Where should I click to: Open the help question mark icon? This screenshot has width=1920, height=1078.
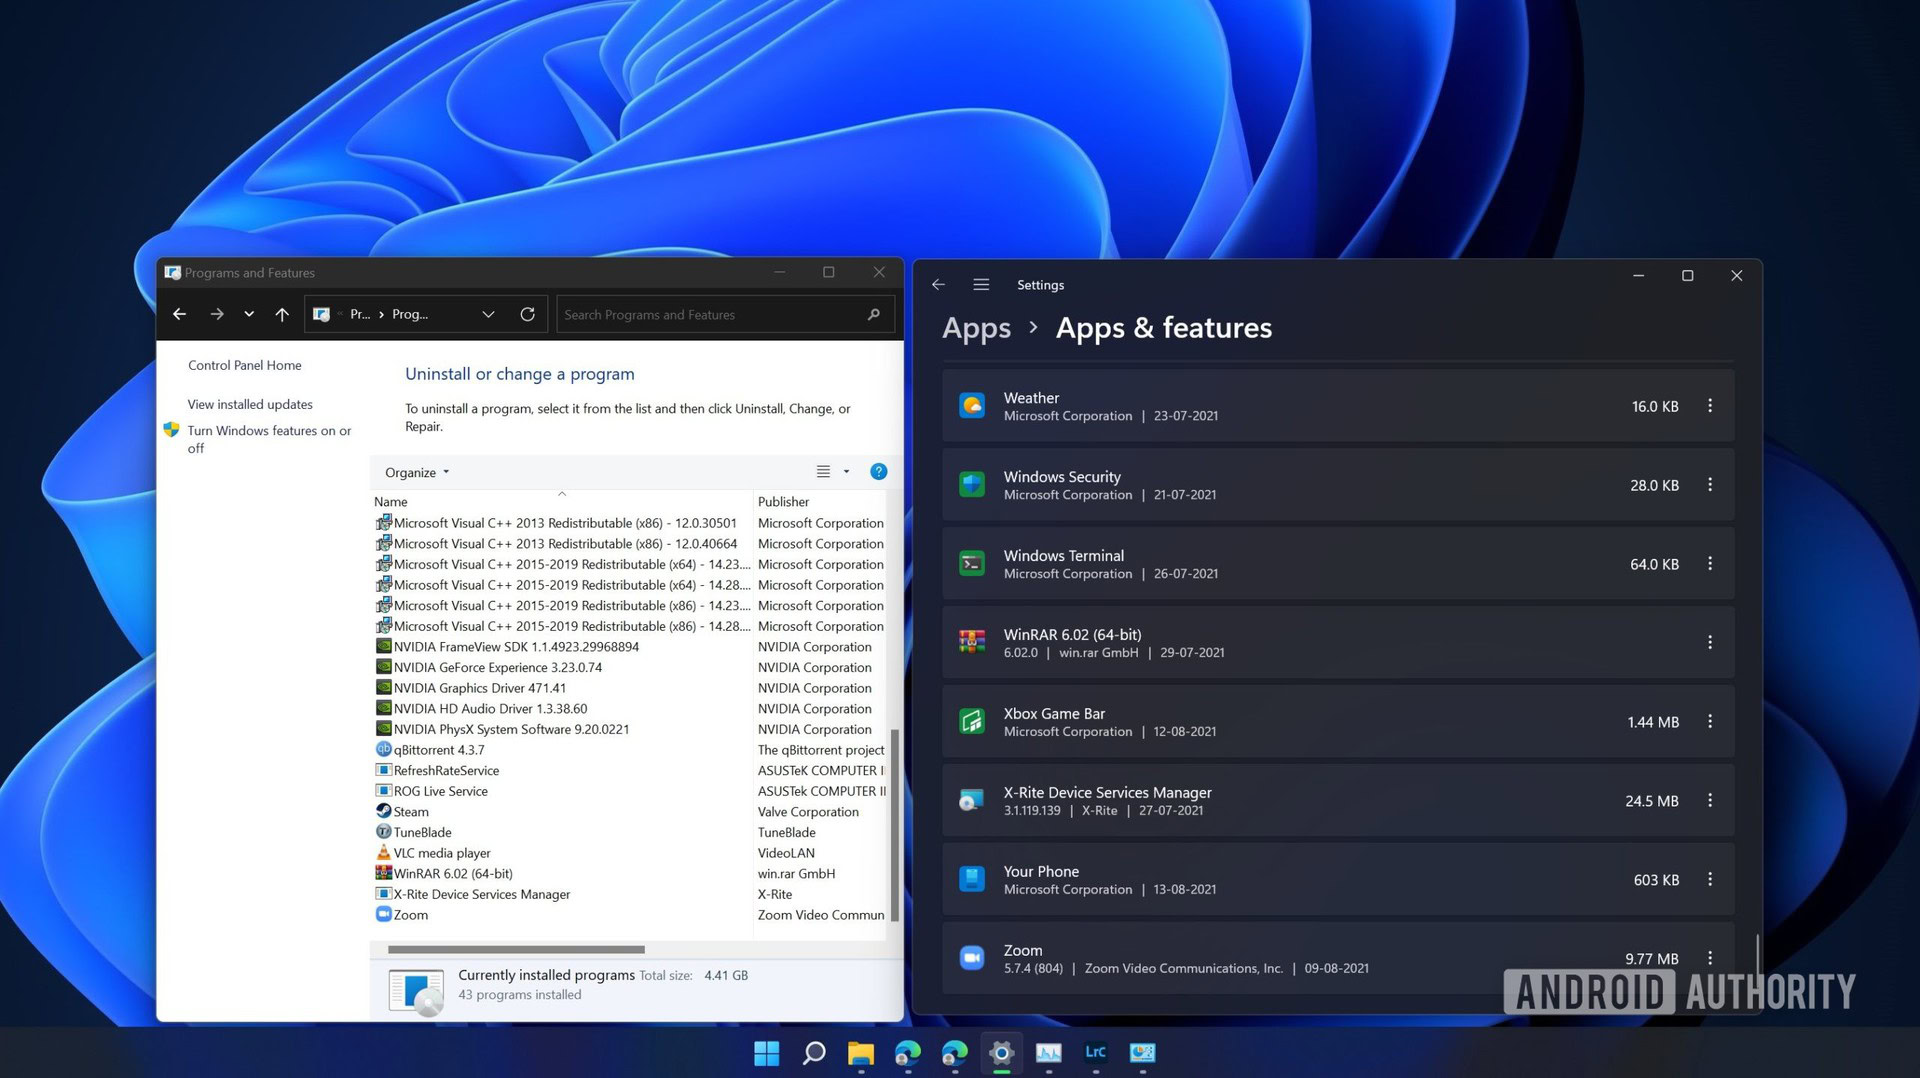878,472
